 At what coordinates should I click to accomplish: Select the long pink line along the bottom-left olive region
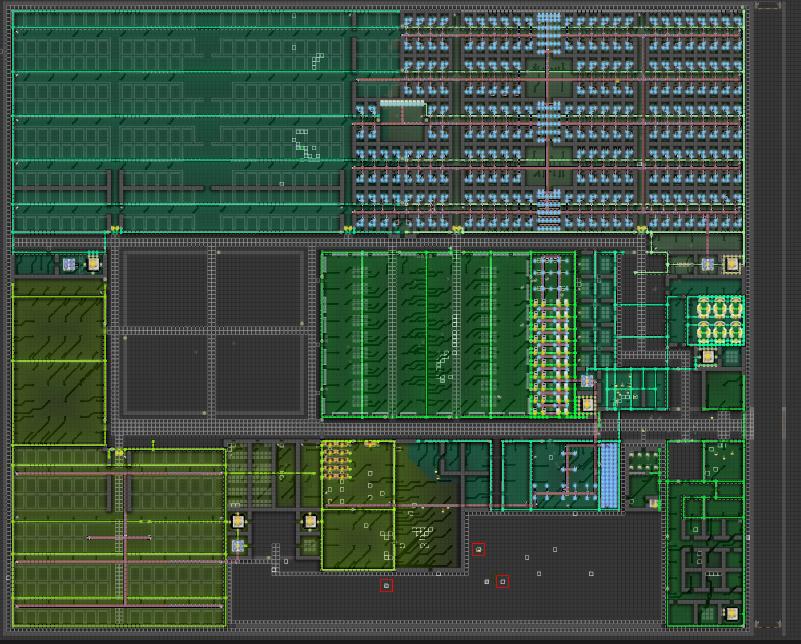point(119,606)
